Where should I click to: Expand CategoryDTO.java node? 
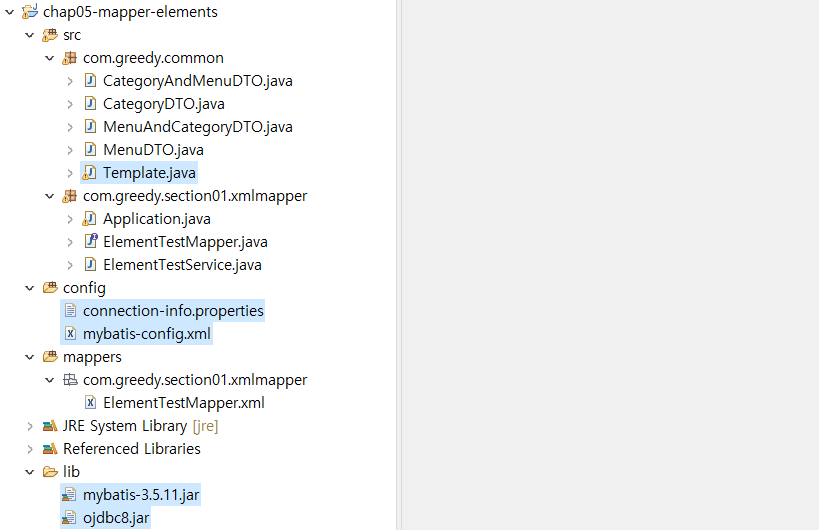[x=69, y=104]
